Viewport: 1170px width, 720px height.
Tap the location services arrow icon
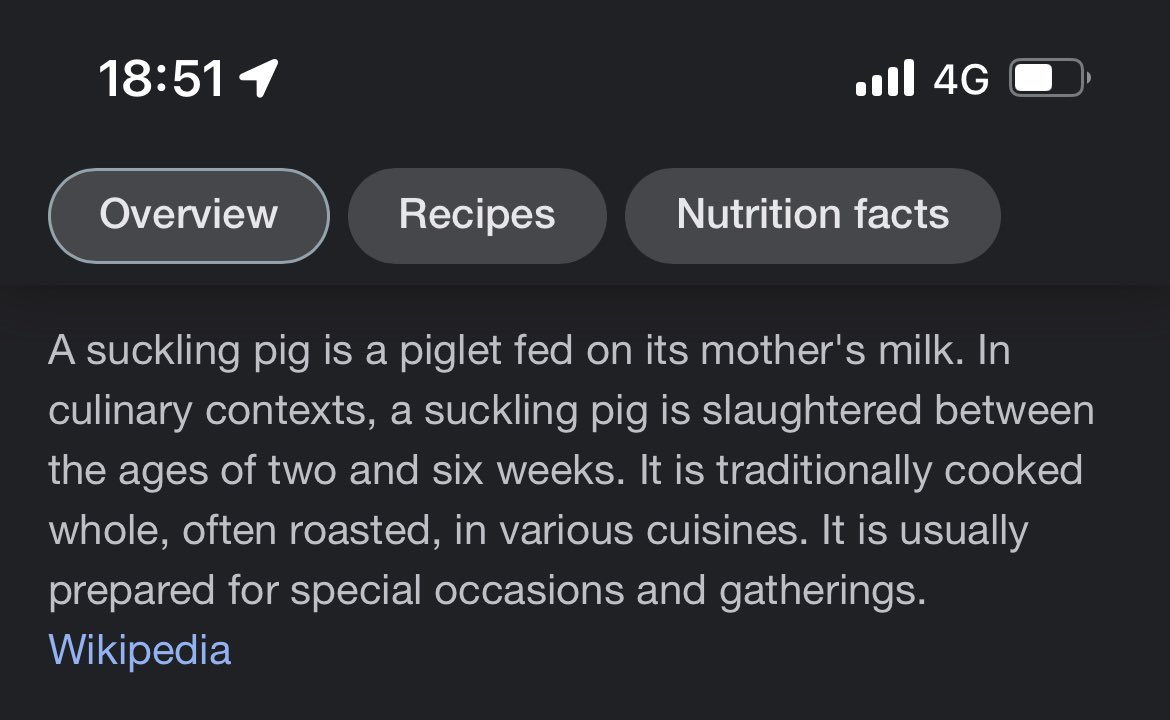(260, 78)
